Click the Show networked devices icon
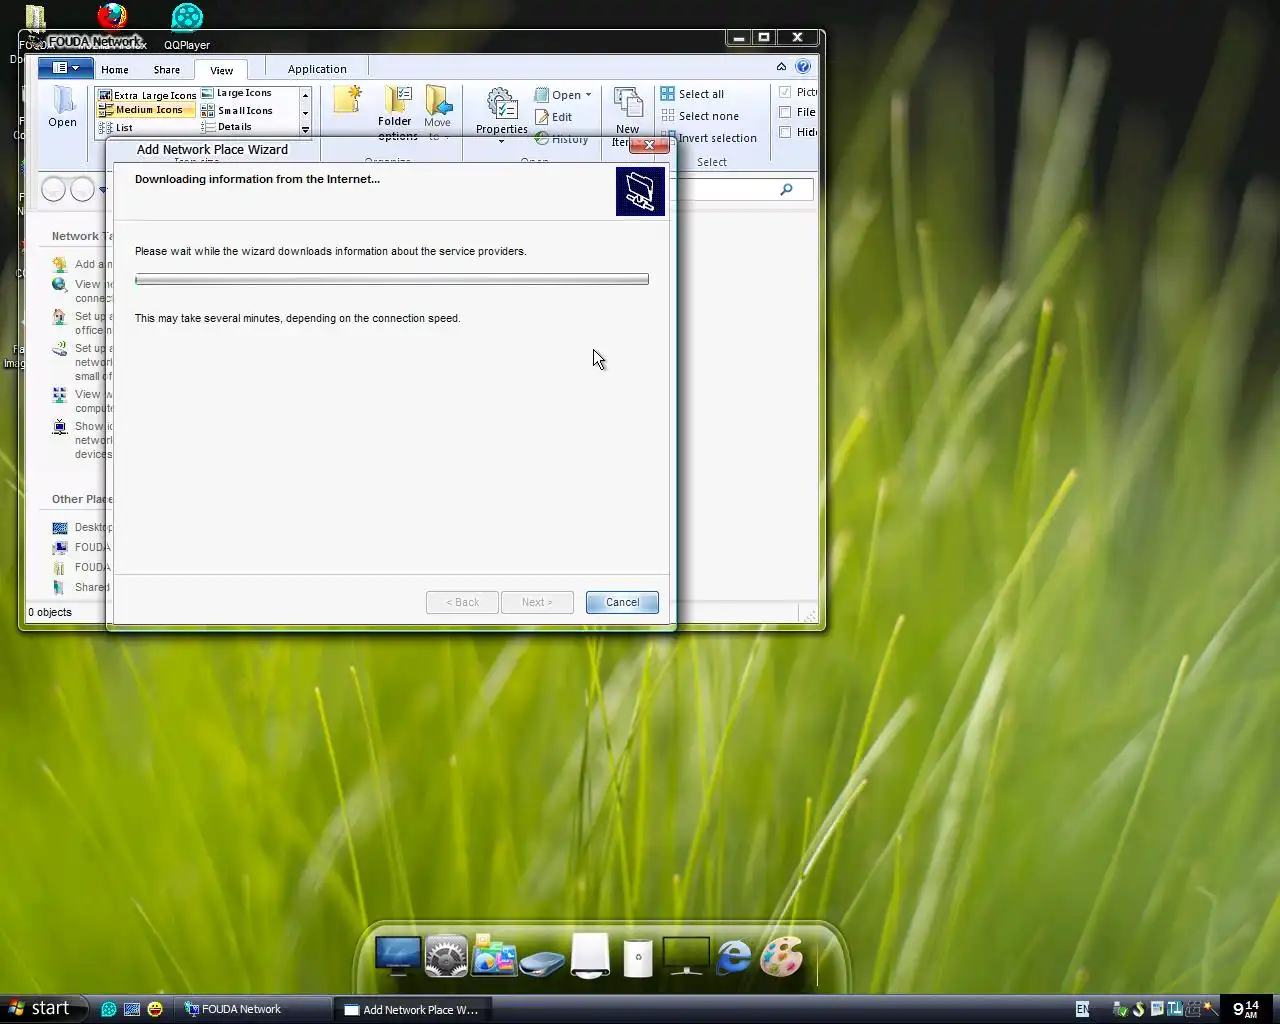 (x=60, y=427)
